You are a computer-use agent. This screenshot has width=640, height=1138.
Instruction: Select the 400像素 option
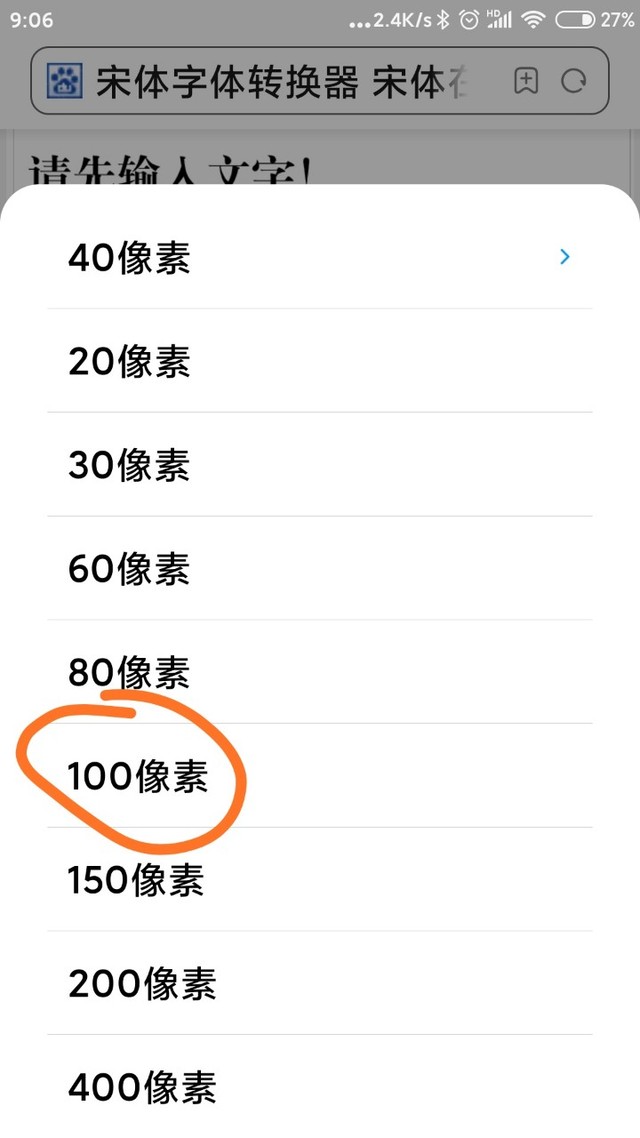(x=142, y=1088)
